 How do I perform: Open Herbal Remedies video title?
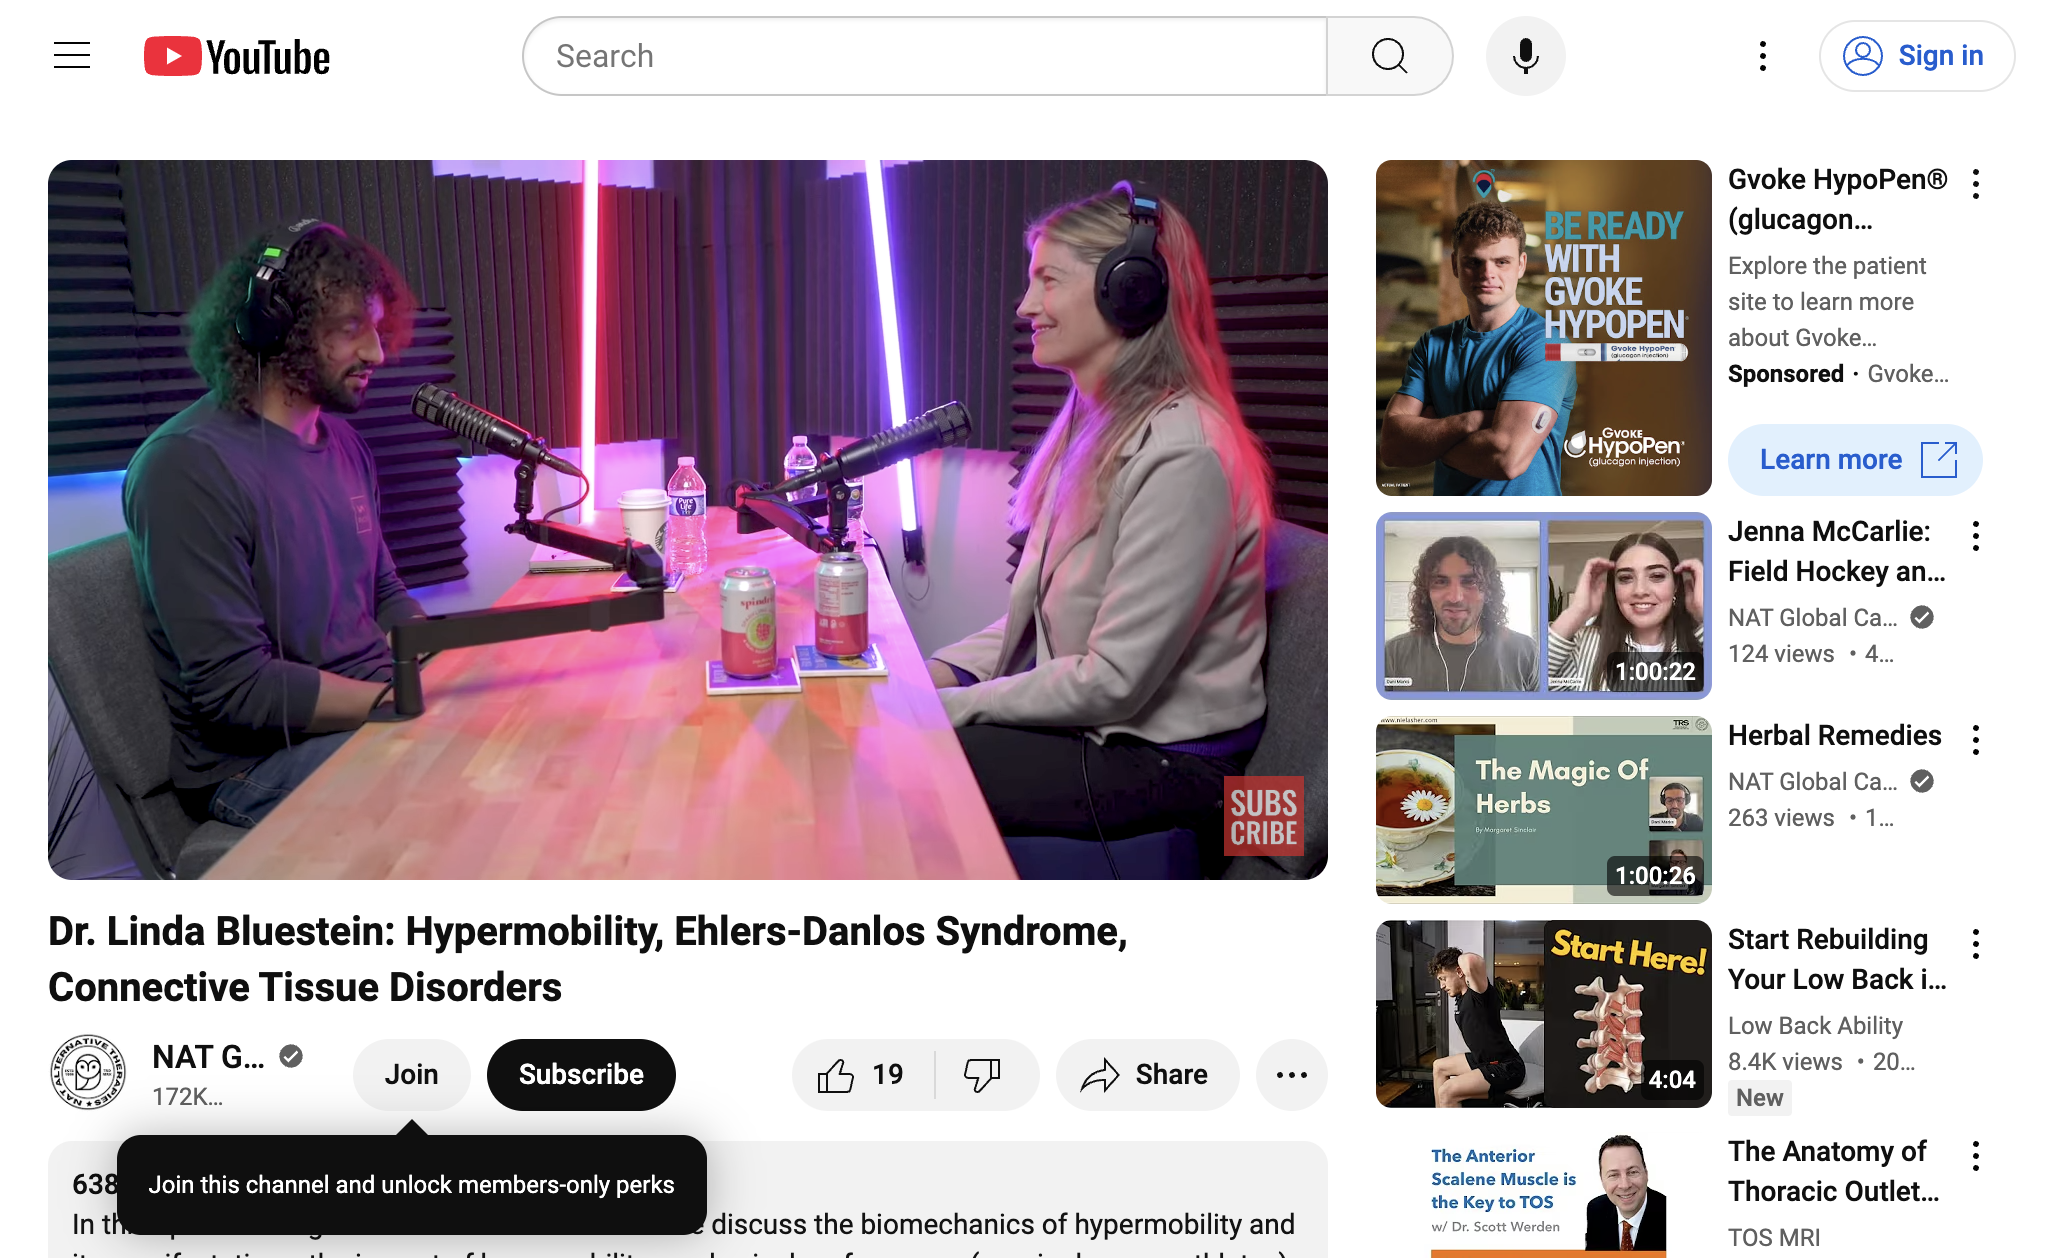click(x=1835, y=736)
